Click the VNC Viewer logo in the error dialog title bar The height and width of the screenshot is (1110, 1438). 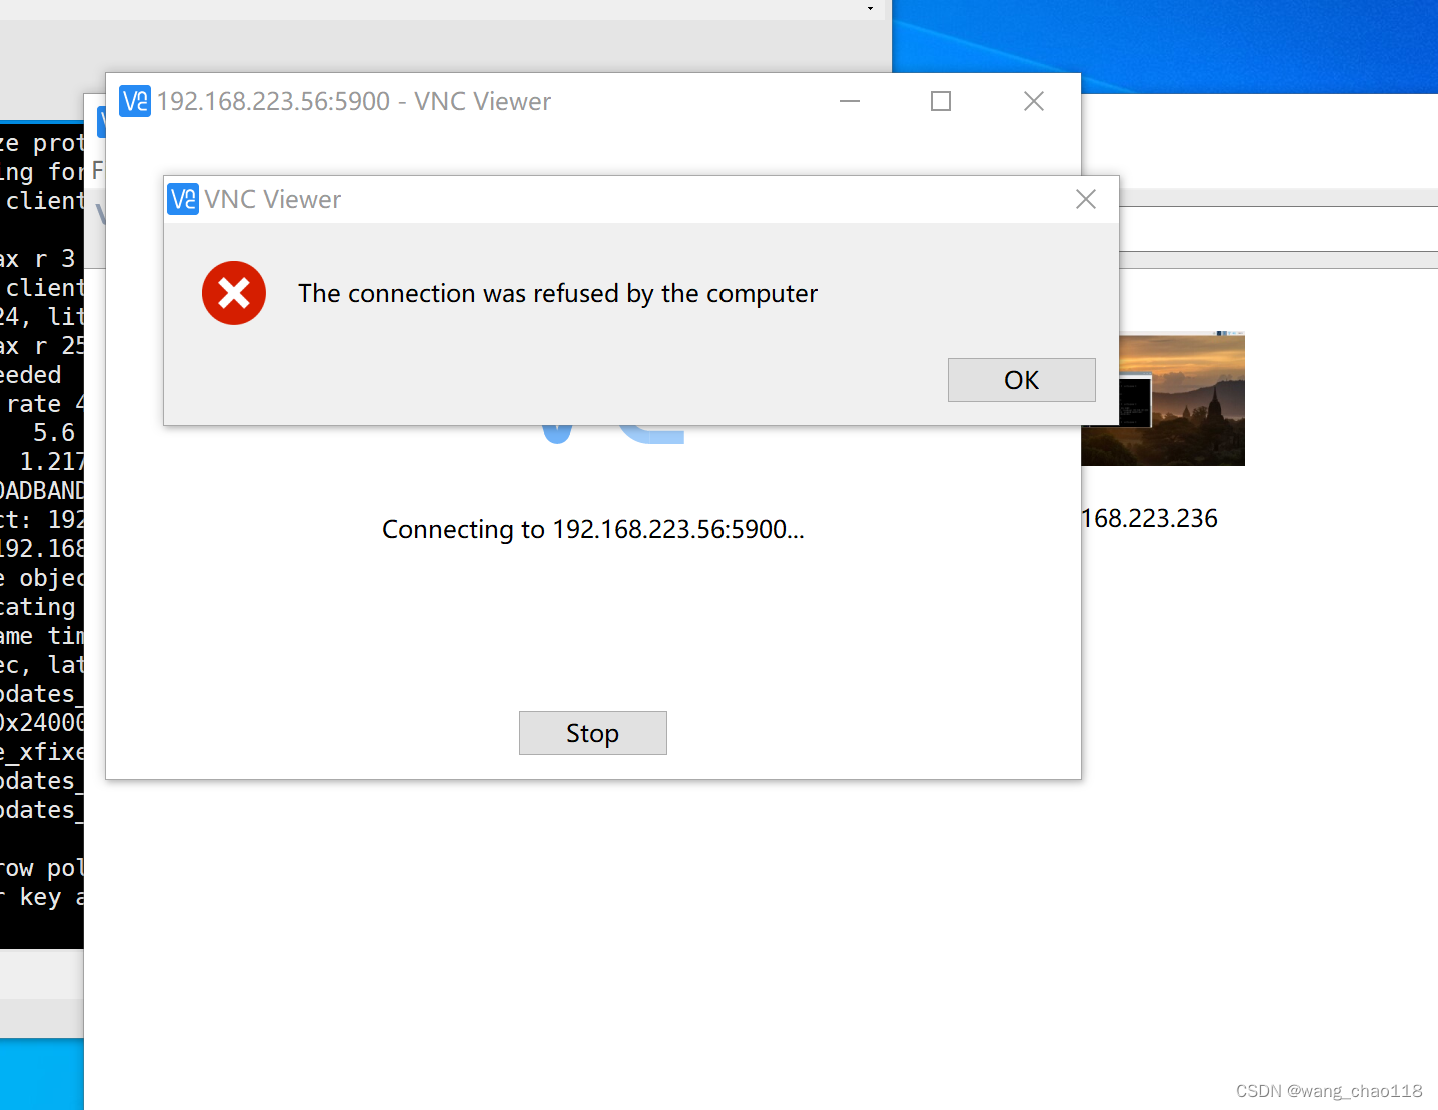pos(182,199)
